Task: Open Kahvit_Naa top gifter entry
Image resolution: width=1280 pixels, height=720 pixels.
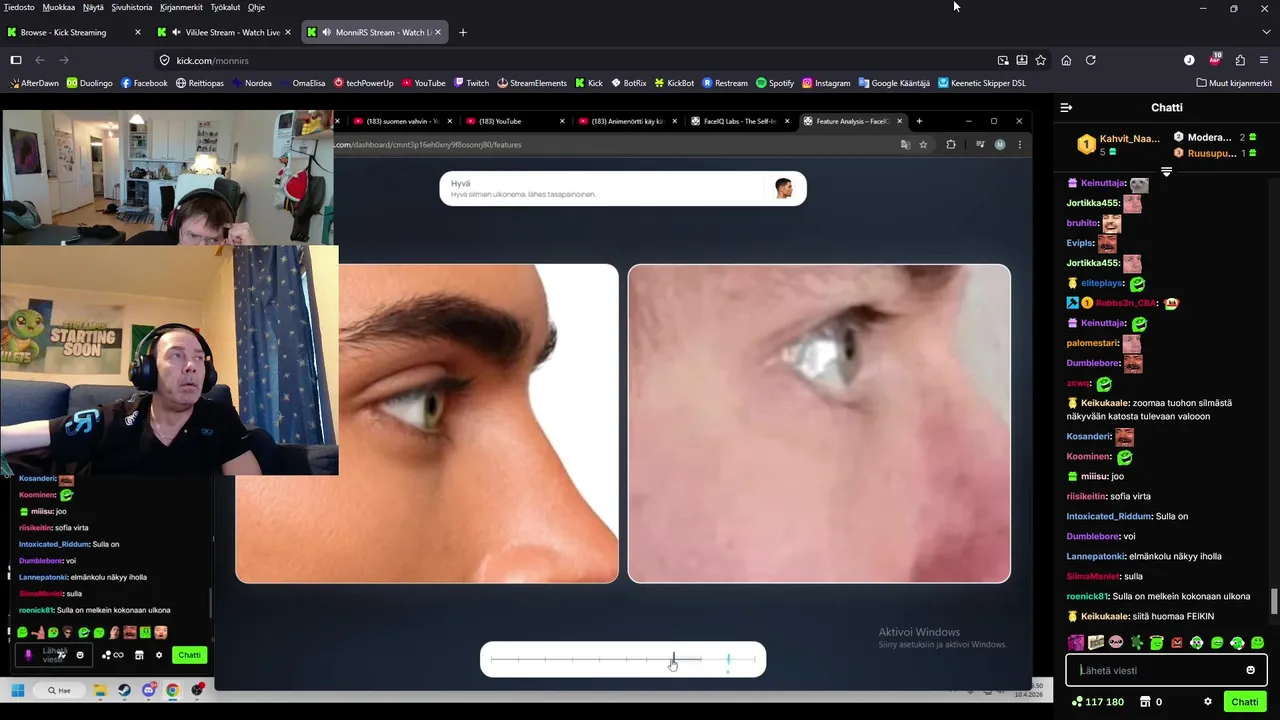Action: [1118, 144]
